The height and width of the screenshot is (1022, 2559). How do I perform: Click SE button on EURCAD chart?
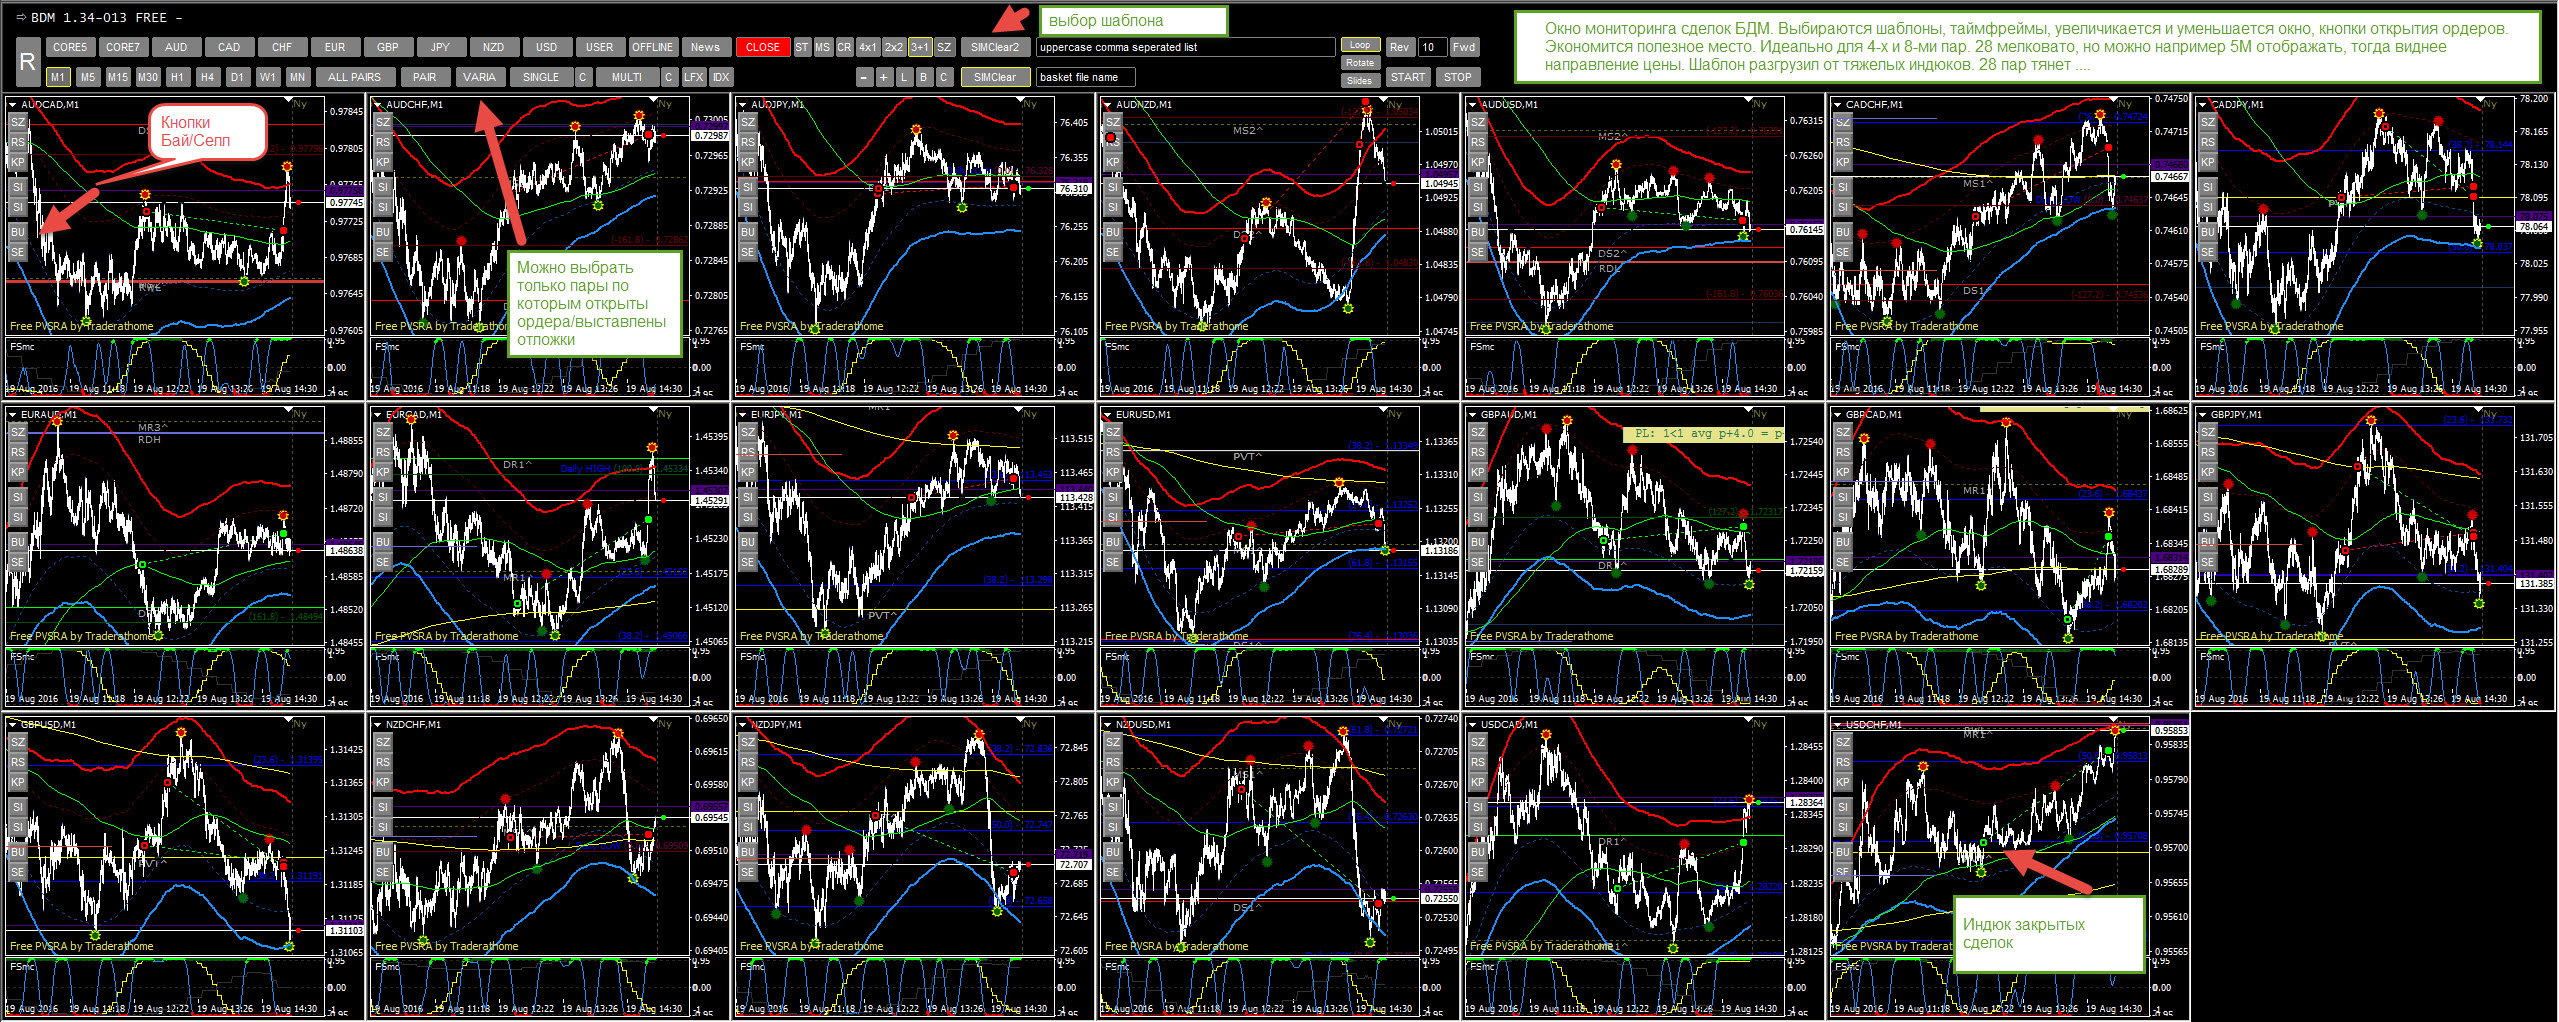(383, 562)
